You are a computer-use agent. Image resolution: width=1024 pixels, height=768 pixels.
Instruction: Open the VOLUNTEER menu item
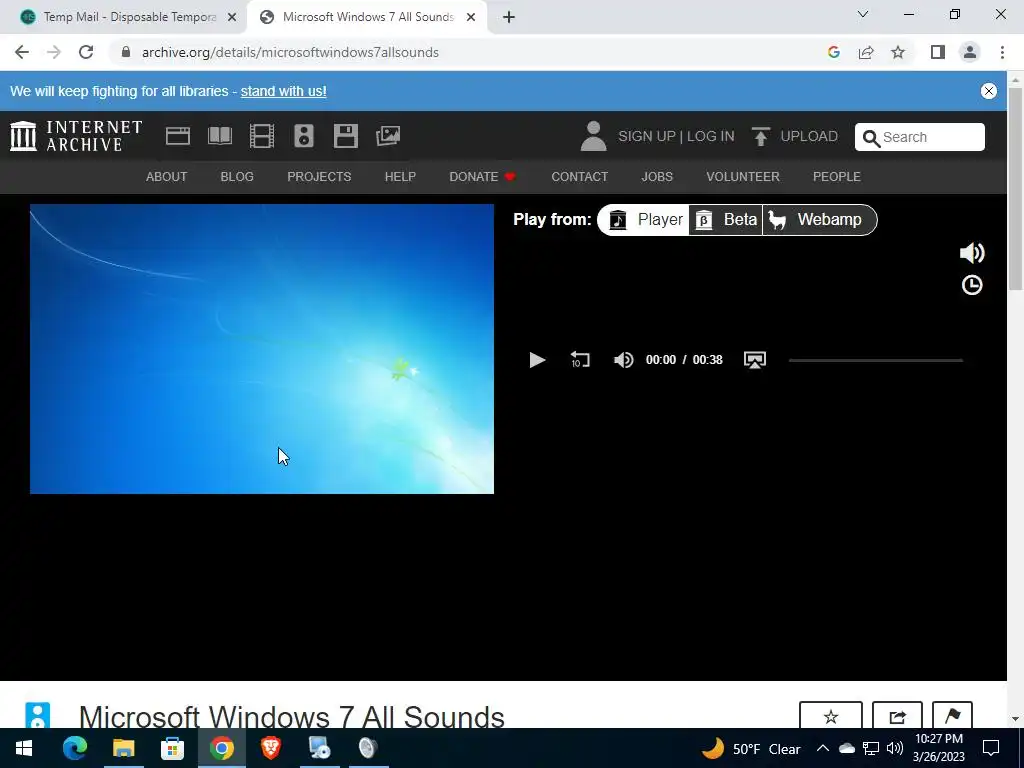(743, 176)
